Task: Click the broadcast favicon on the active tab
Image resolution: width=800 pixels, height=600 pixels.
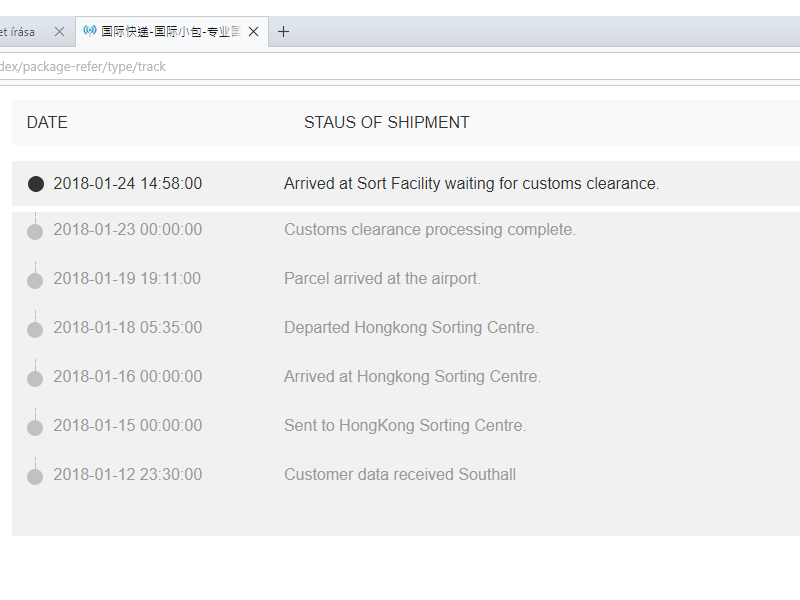Action: point(90,31)
